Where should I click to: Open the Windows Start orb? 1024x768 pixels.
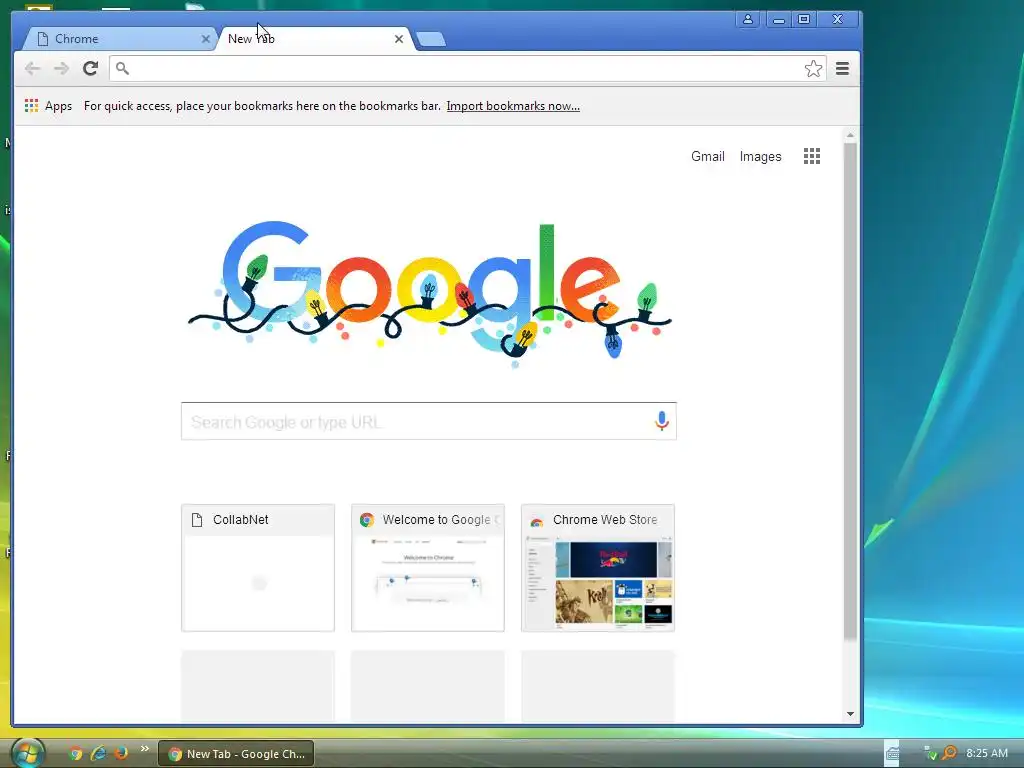point(28,753)
